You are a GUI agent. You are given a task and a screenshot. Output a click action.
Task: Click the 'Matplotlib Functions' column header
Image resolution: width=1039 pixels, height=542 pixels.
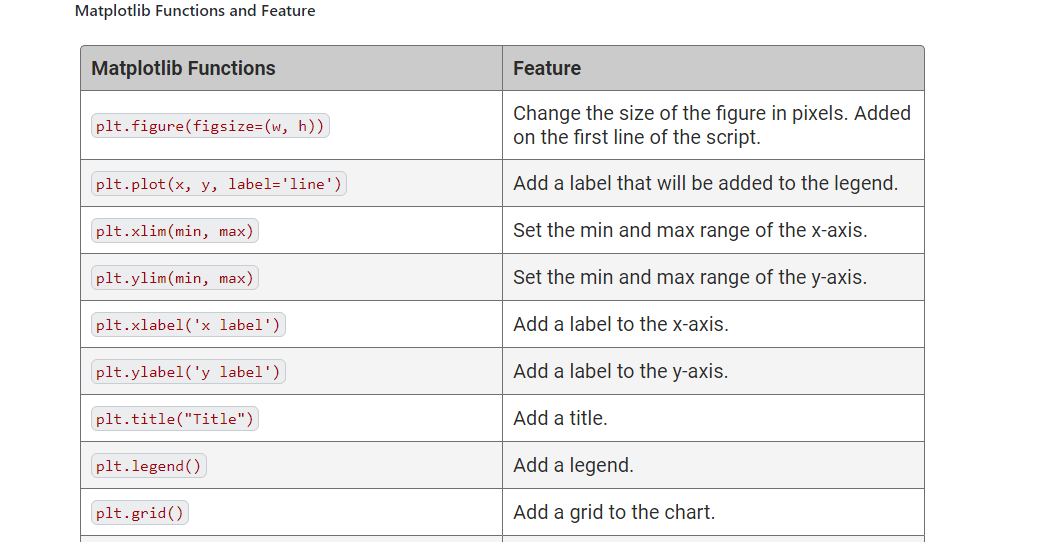(183, 68)
